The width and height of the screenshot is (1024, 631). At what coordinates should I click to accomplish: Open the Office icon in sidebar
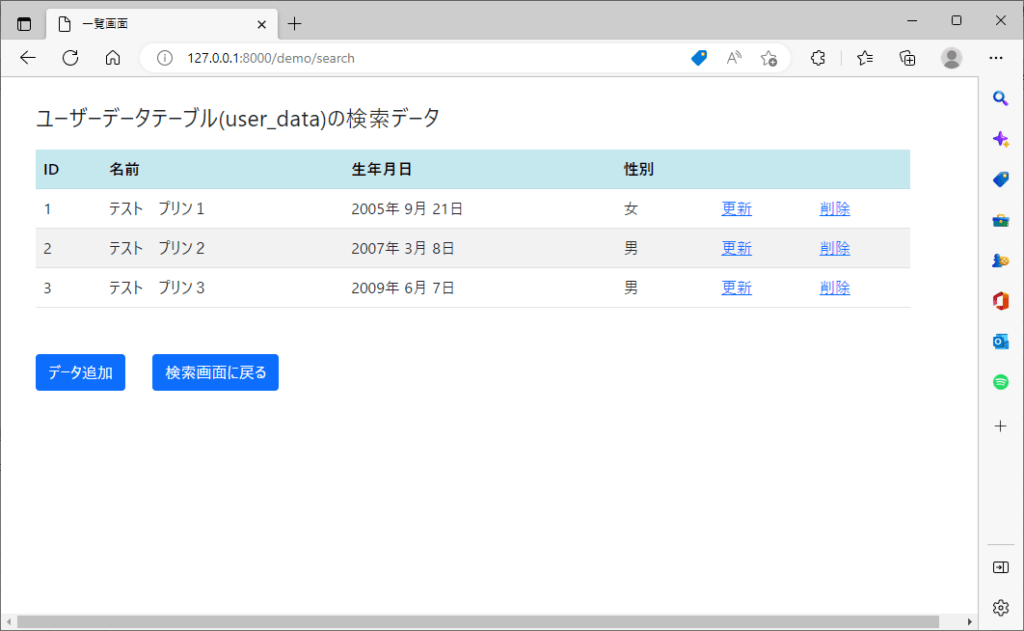(1000, 300)
